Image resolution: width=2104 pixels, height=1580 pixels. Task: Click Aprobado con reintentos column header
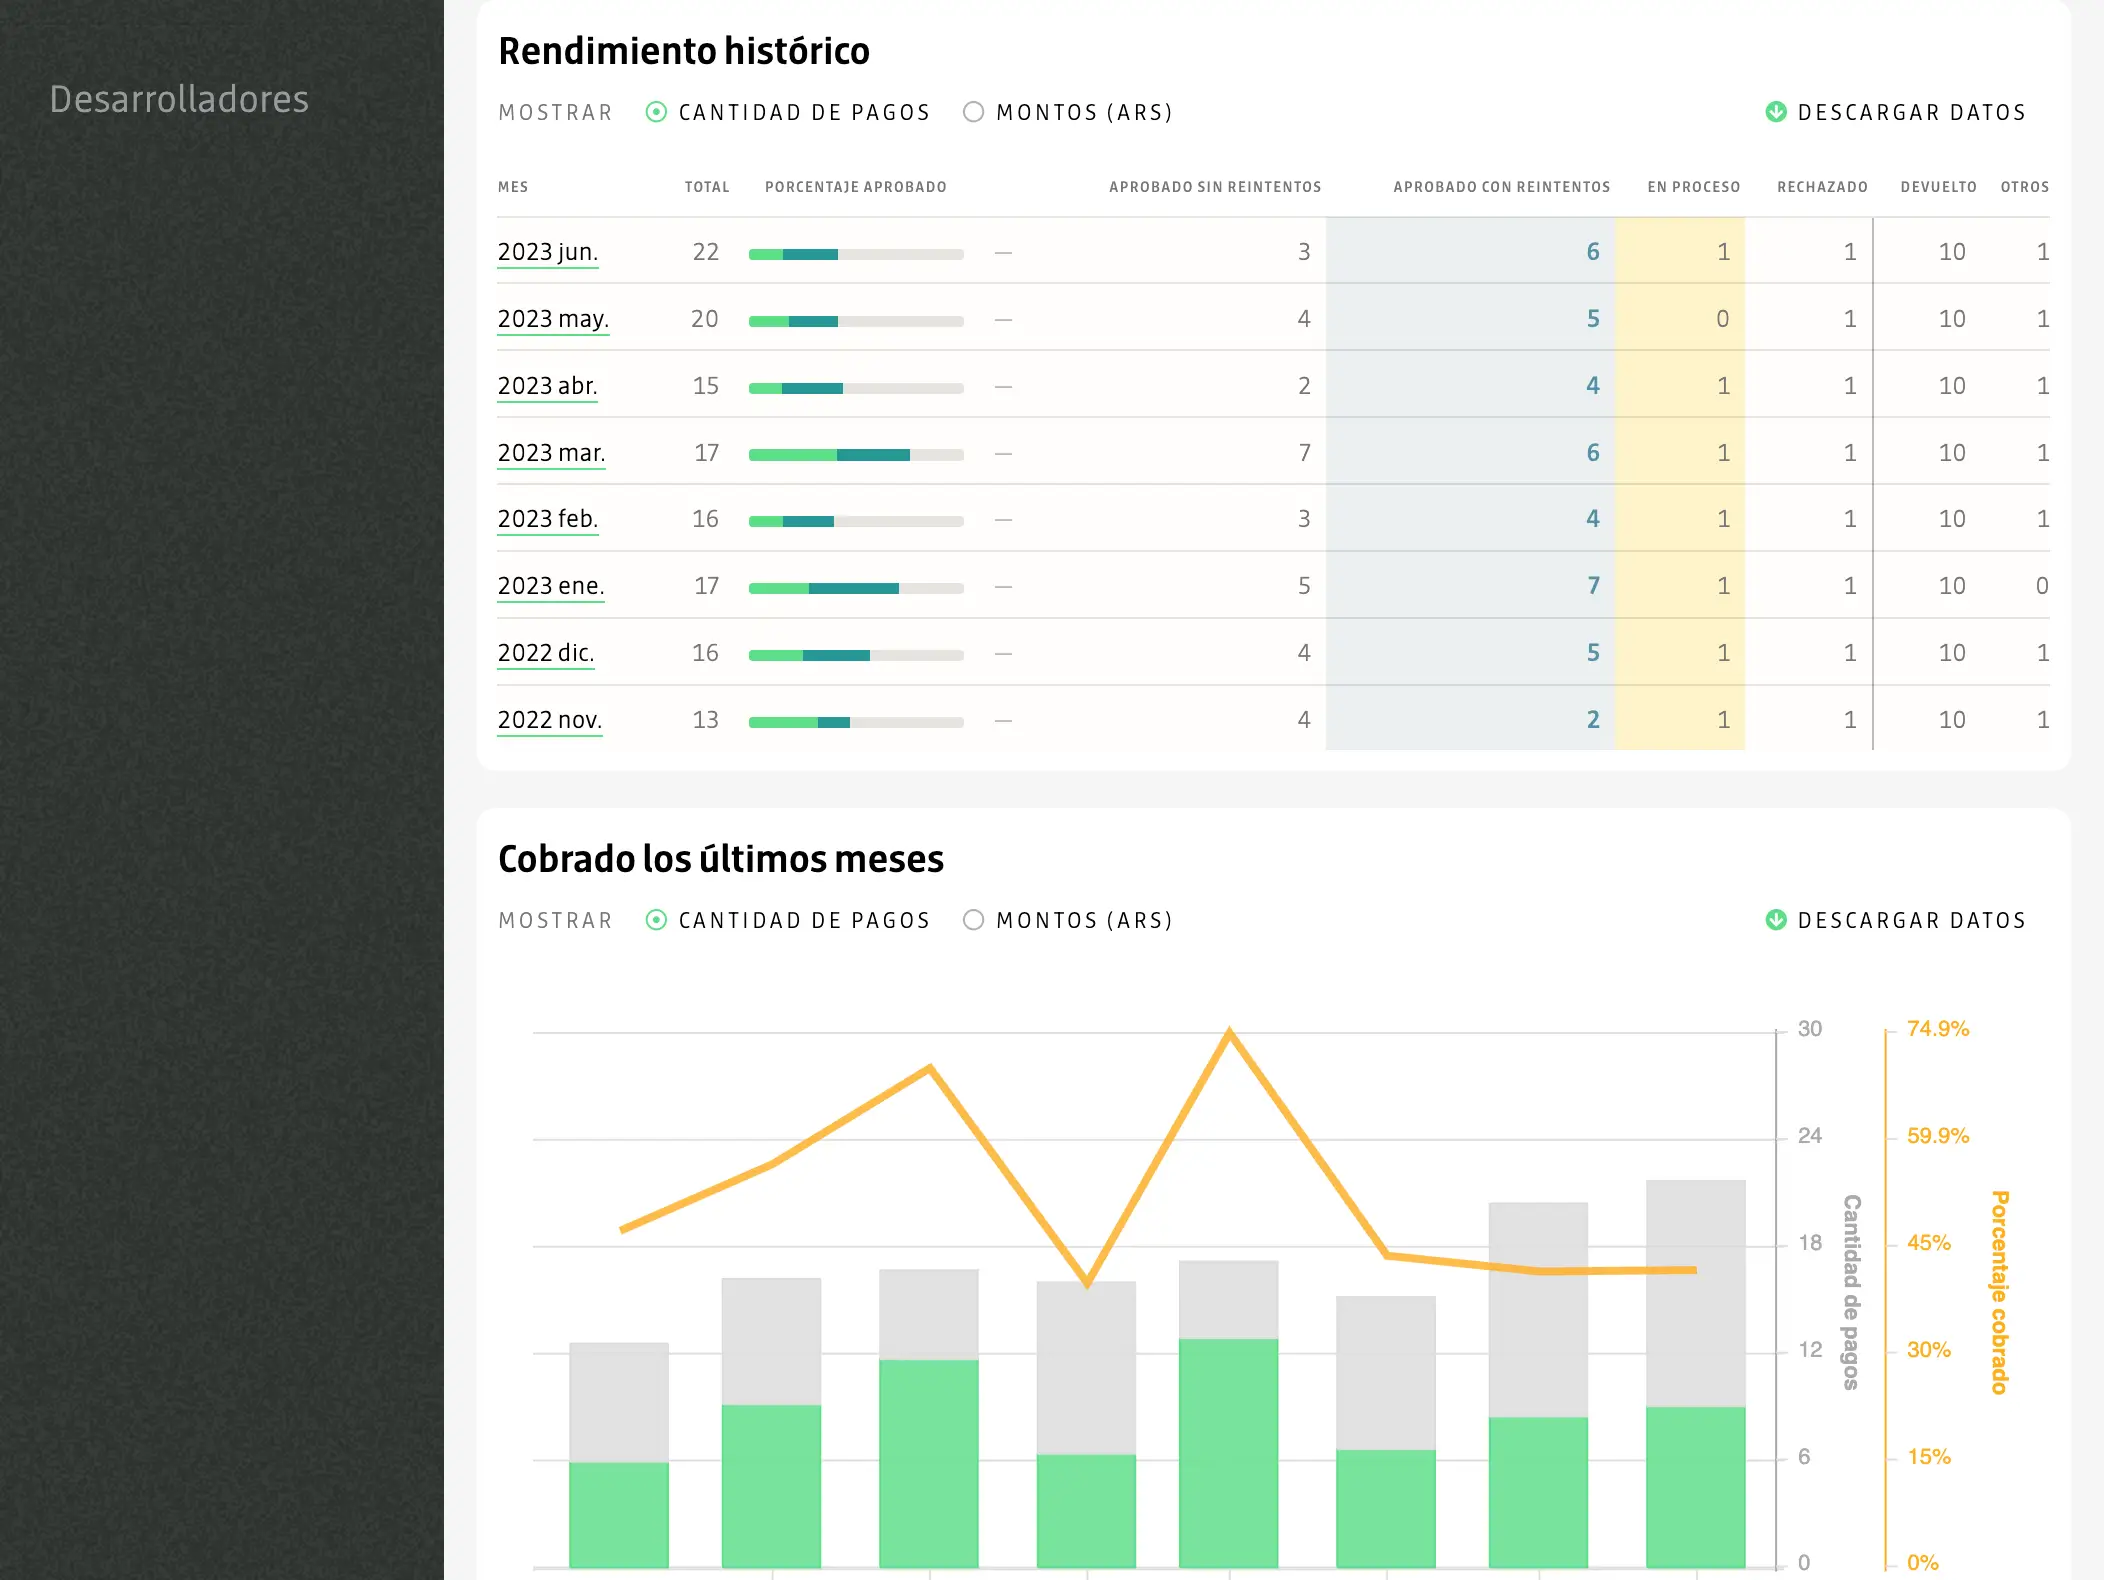[x=1501, y=187]
